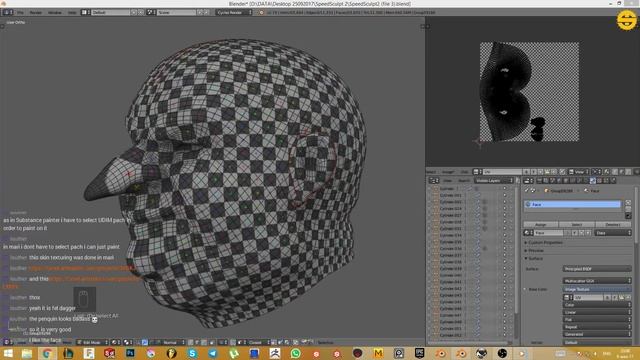Click the Face material name field
This screenshot has width=640, height=360.
[x=549, y=233]
